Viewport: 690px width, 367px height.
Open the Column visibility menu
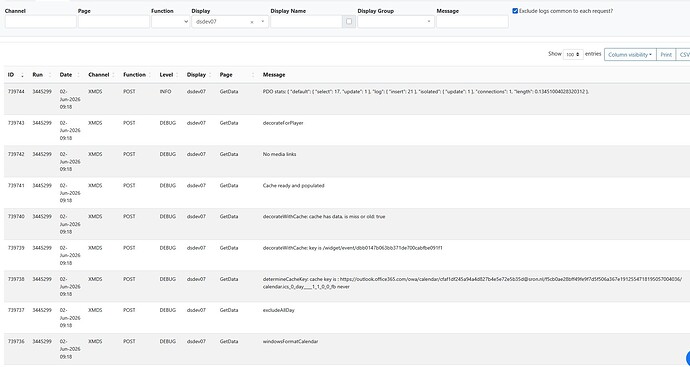pos(630,55)
